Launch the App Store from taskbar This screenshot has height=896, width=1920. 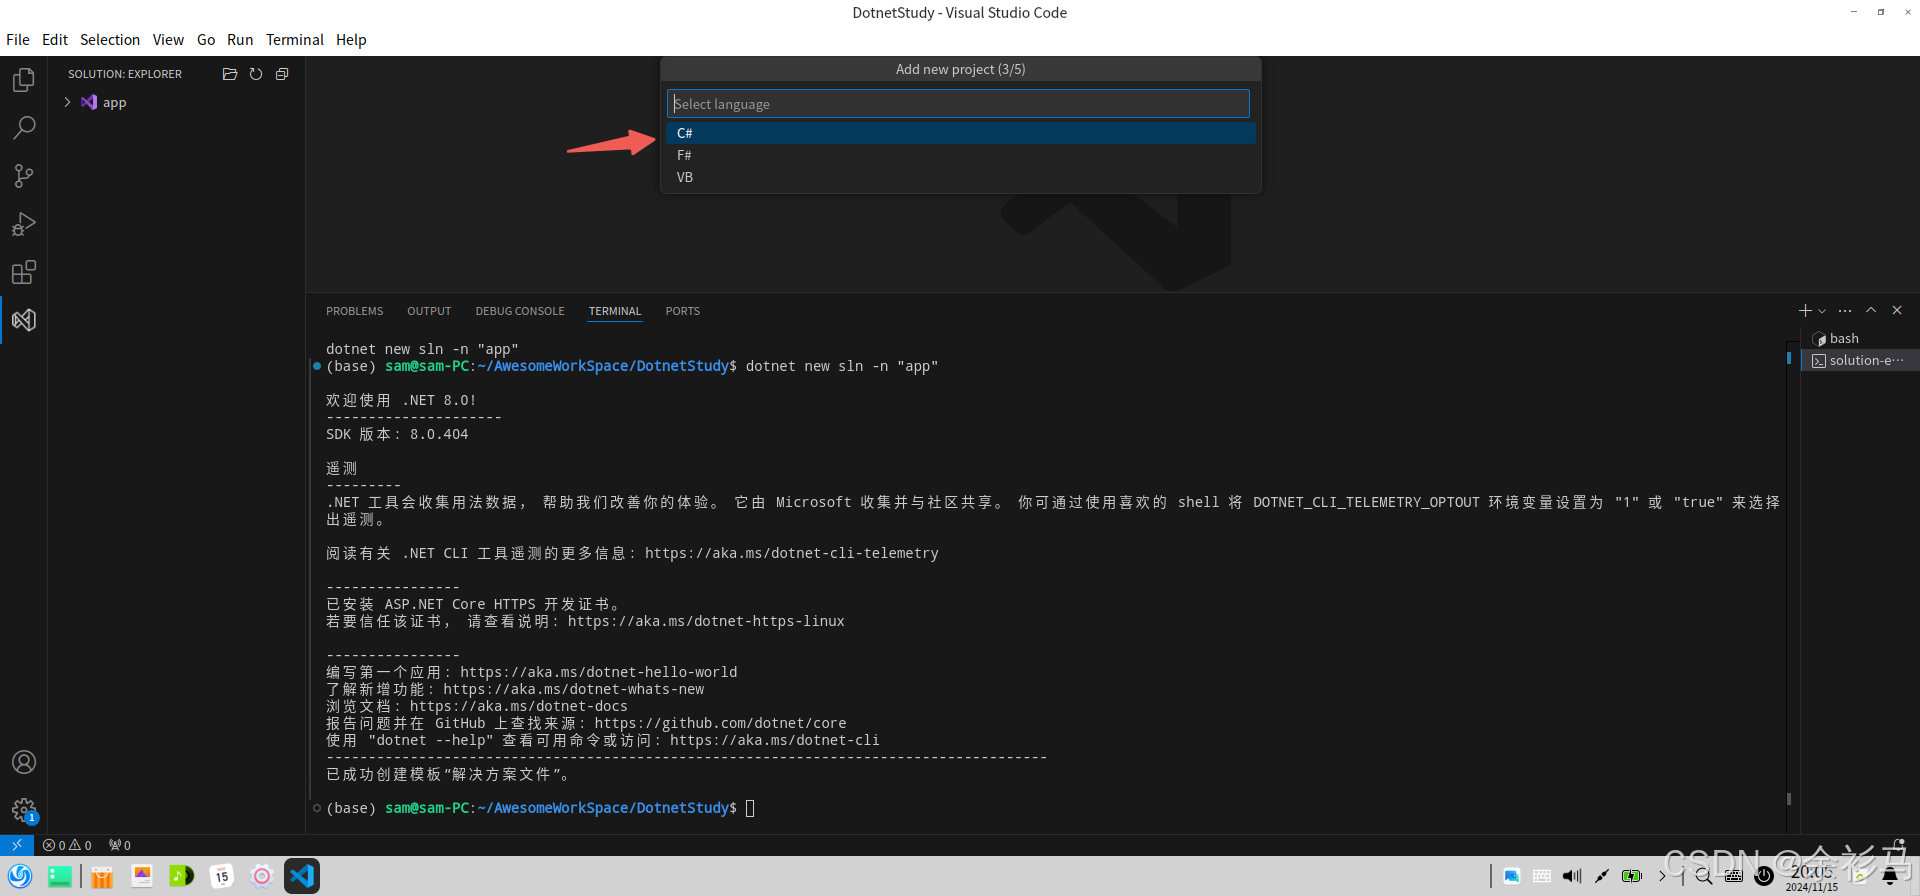pyautogui.click(x=101, y=876)
